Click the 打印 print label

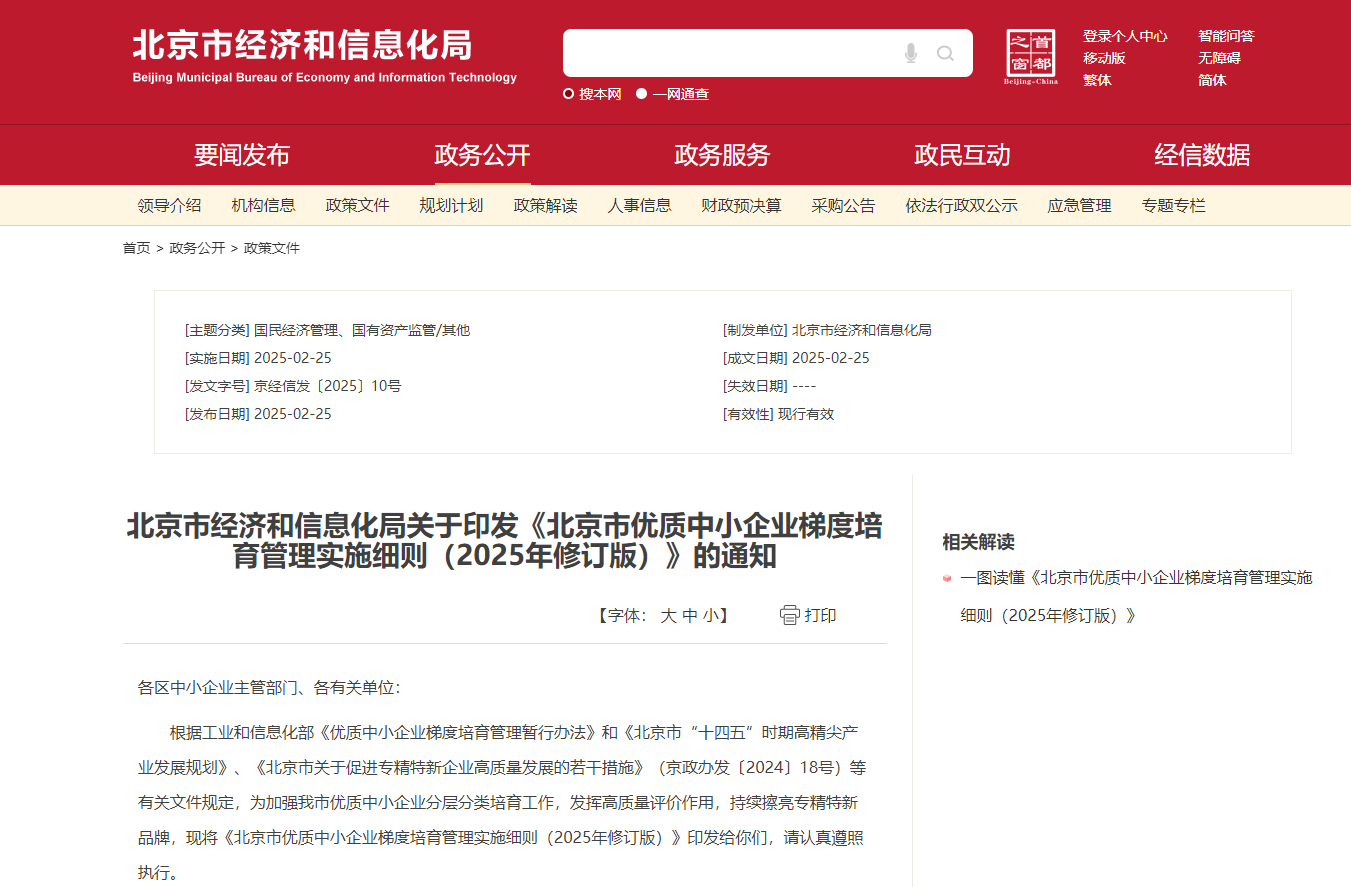(x=820, y=615)
